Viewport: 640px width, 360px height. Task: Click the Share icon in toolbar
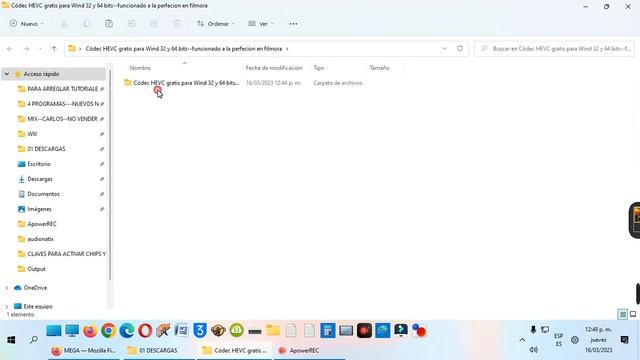[154, 24]
